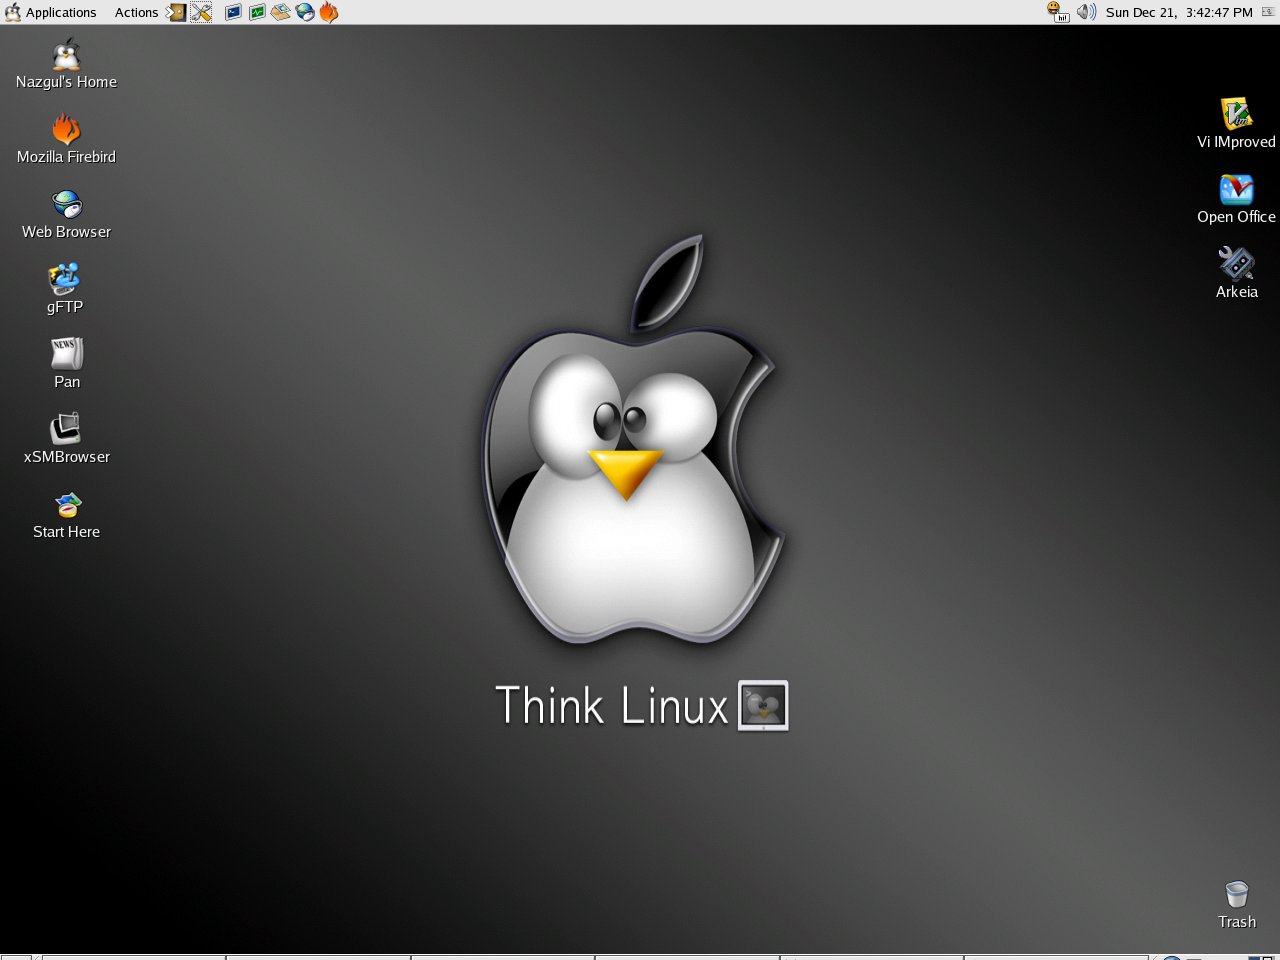Screen dimensions: 1280x960
Task: Click the smiley 'hi!' messenger tray icon
Action: coord(1058,12)
